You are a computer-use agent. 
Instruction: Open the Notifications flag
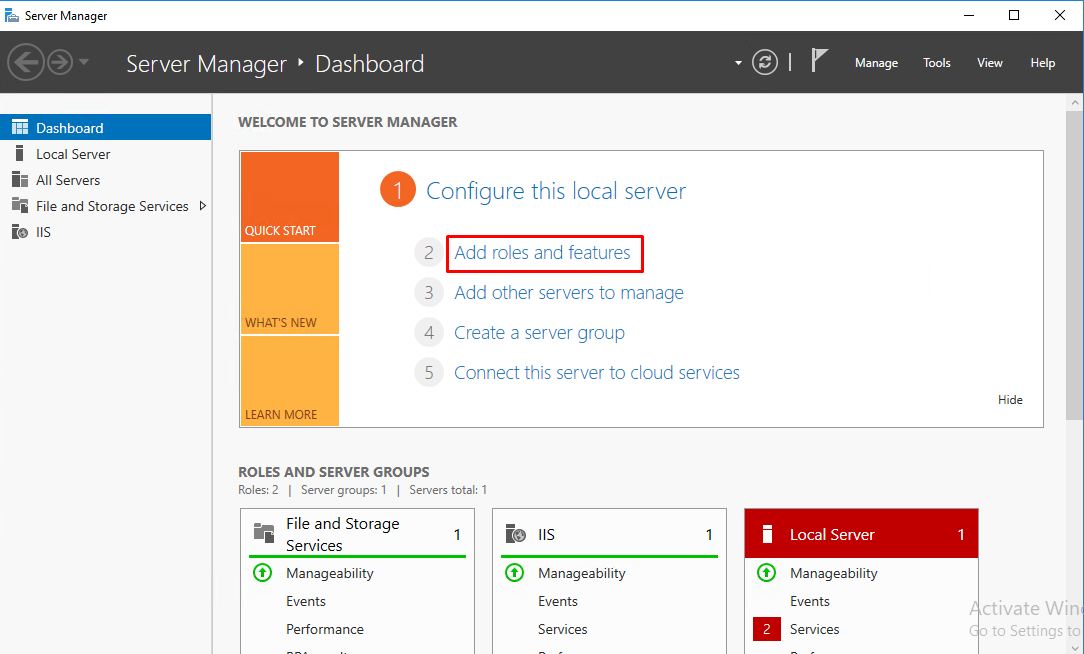coord(819,61)
